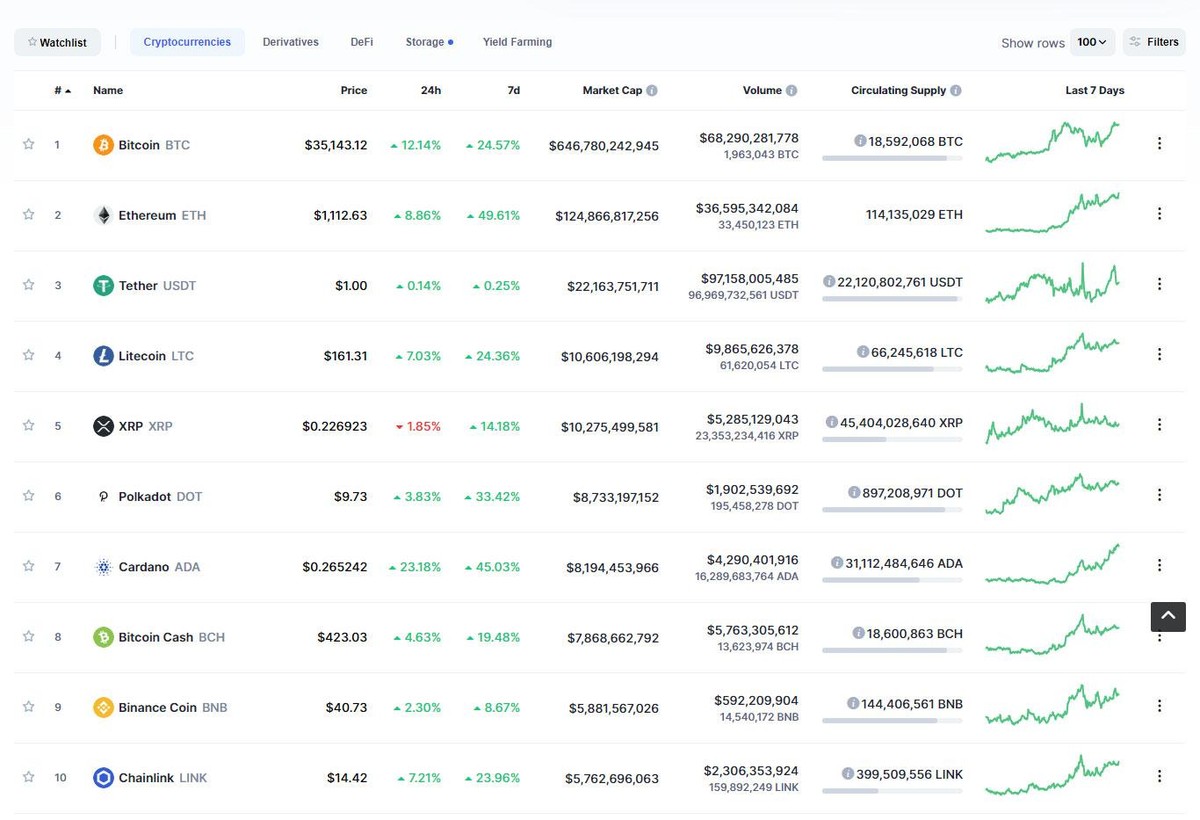This screenshot has width=1200, height=820.
Task: Open the Litecoin LTC name link
Action: (x=146, y=355)
